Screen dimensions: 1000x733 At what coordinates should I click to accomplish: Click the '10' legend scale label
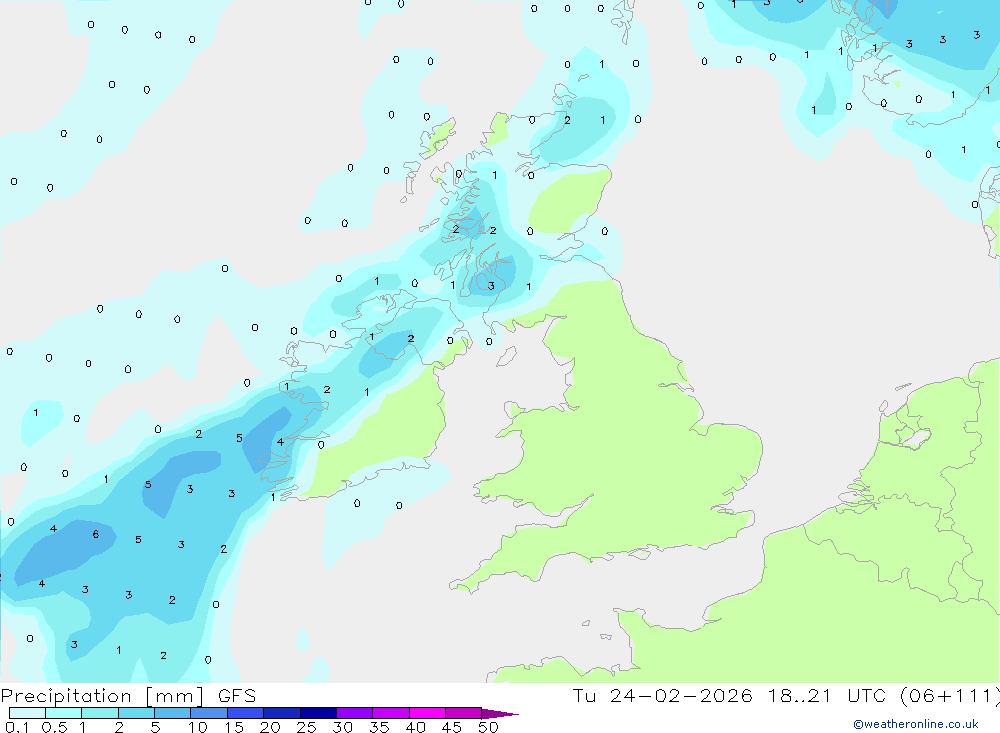[x=198, y=727]
